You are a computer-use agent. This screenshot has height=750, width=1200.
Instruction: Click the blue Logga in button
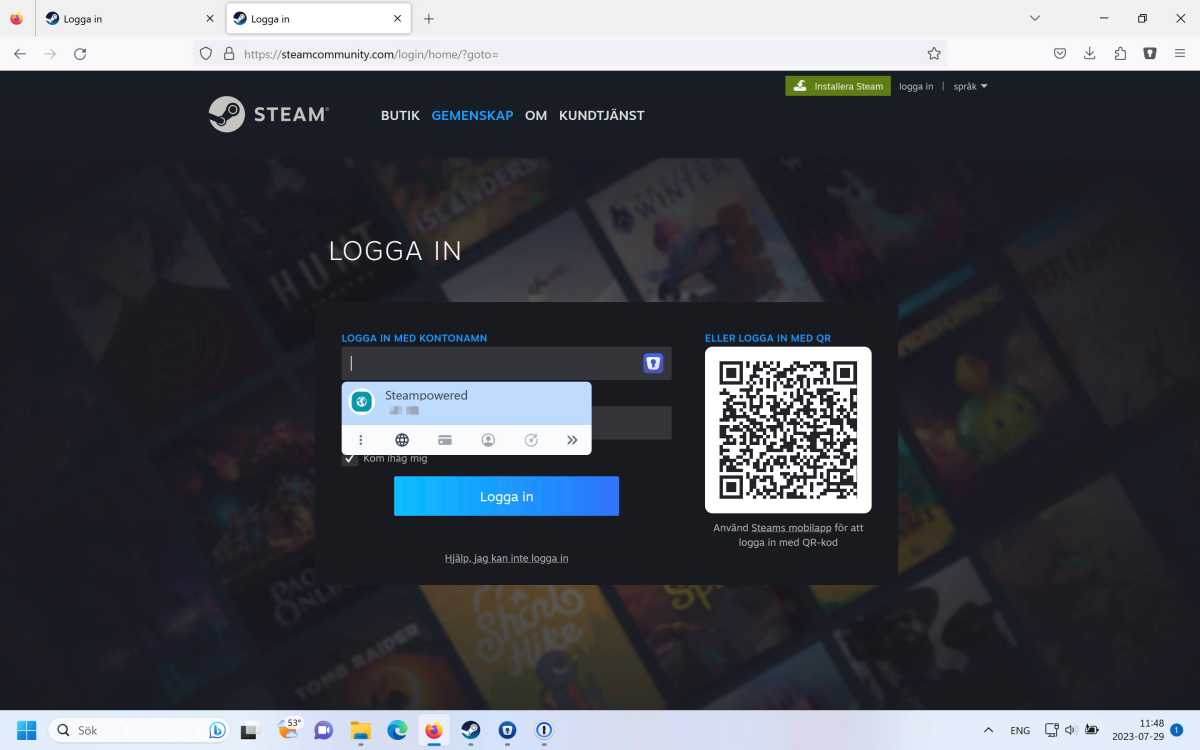(506, 496)
